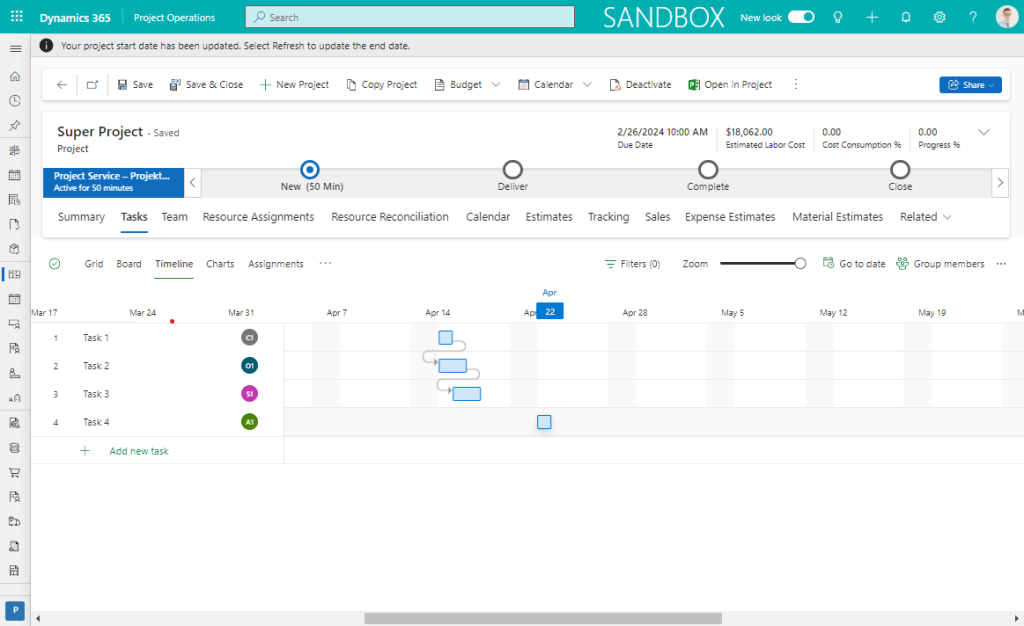Select the Deliver stage circle
Image resolution: width=1024 pixels, height=626 pixels.
pos(512,169)
